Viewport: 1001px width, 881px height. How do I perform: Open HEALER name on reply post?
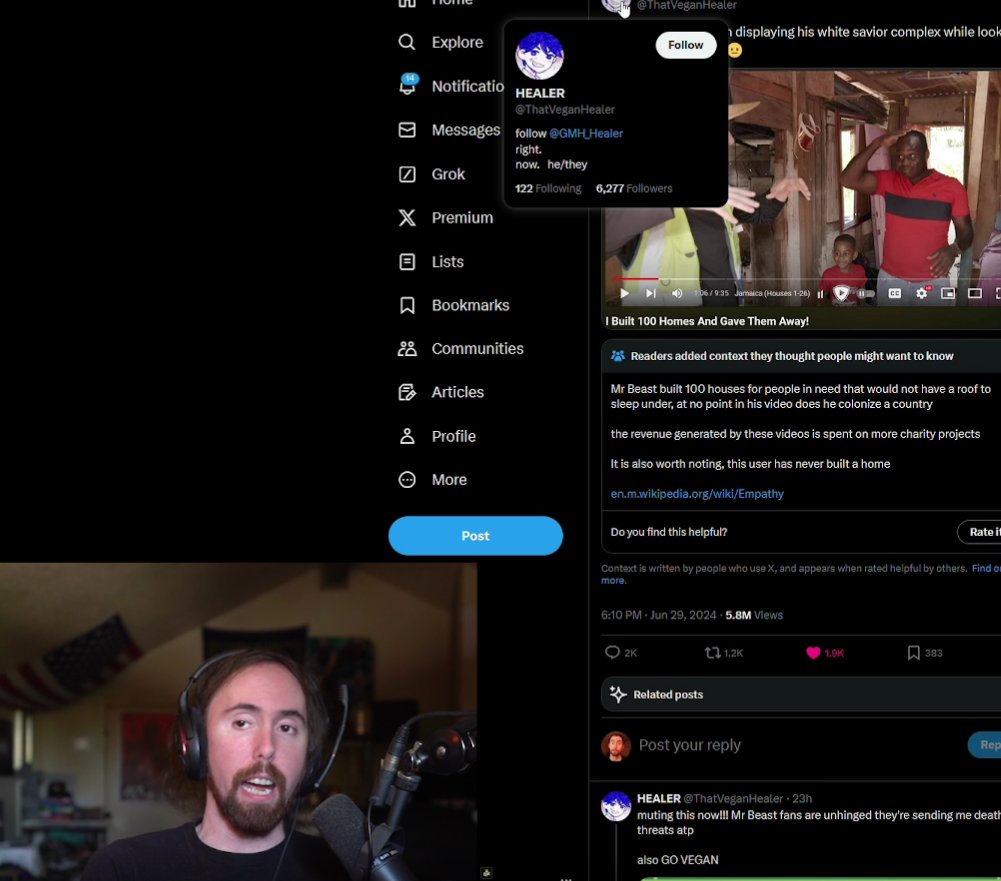pos(658,799)
